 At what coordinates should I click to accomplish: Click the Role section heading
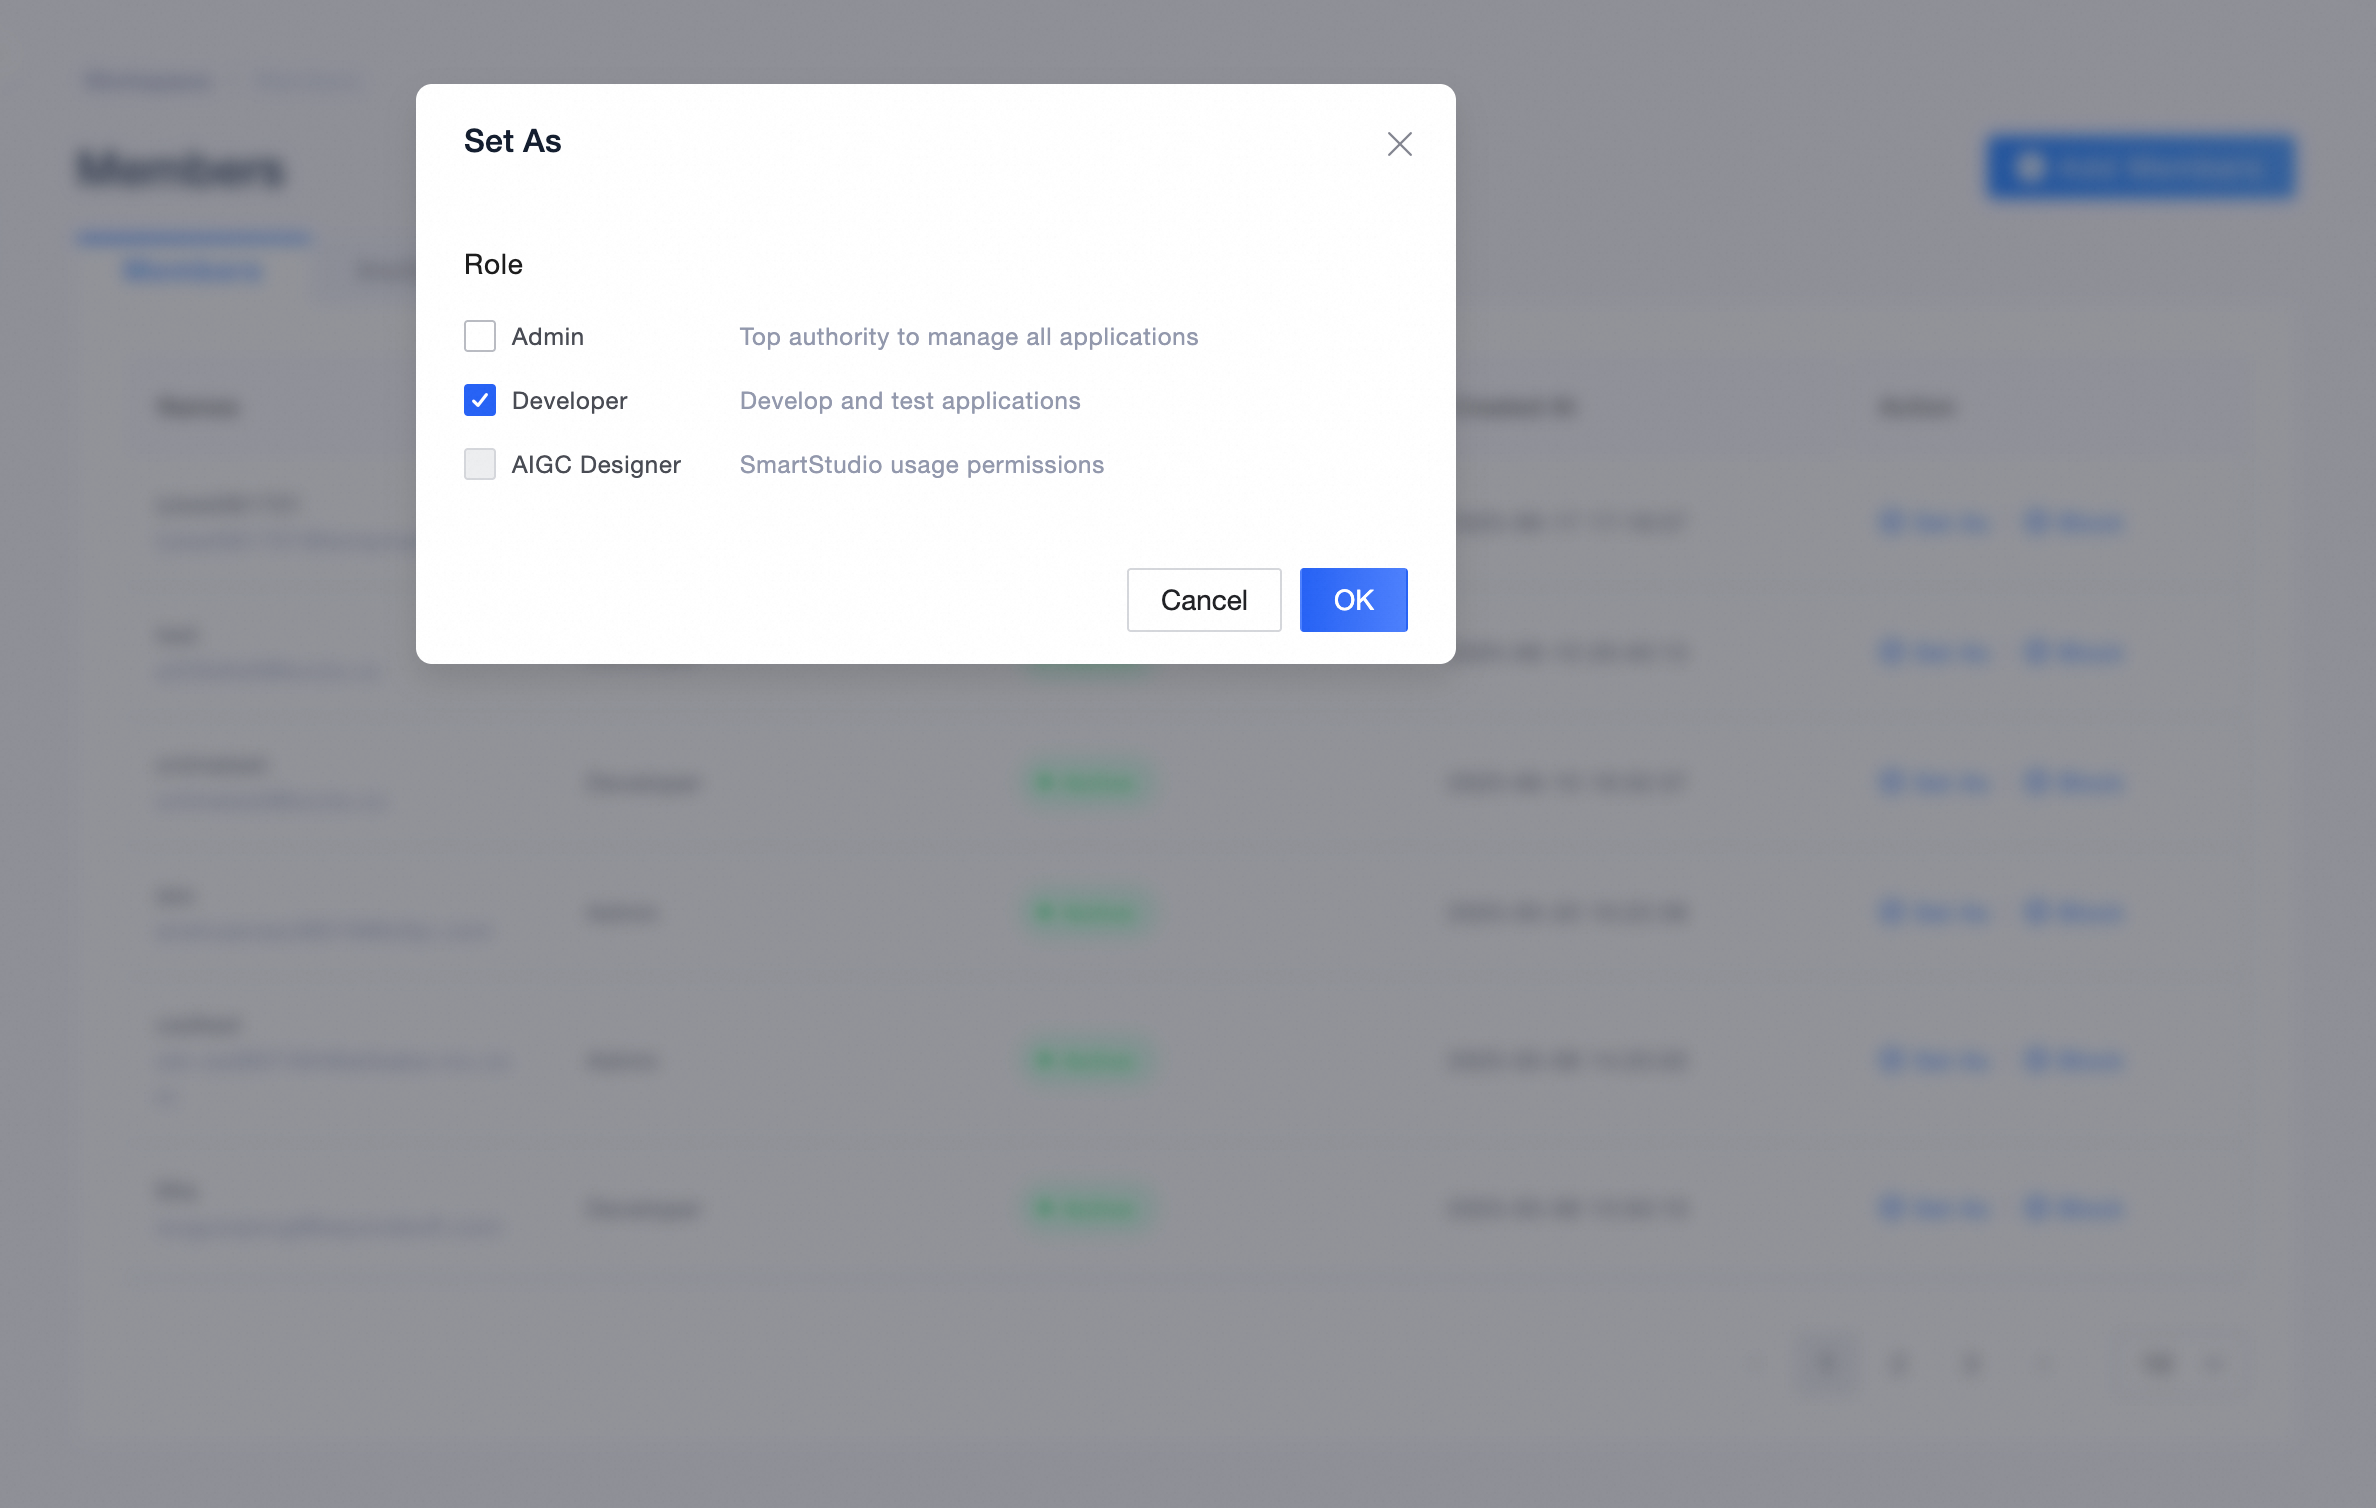pos(493,264)
